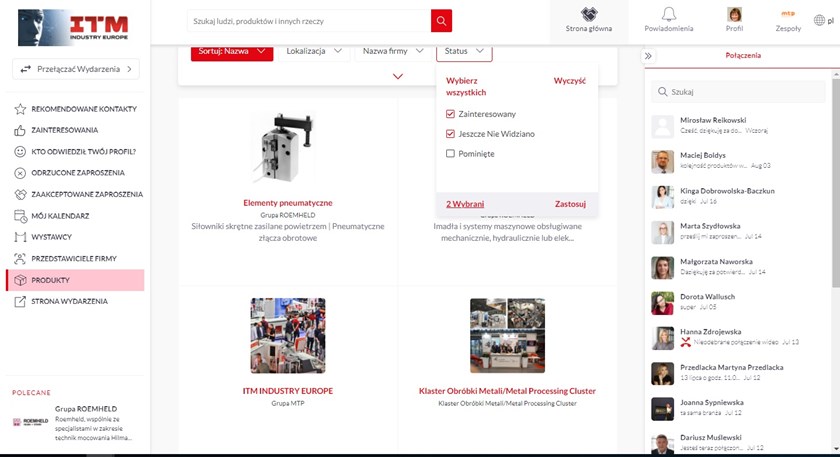Viewport: 840px width, 457px height.
Task: Click the globe language icon
Action: pyautogui.click(x=820, y=20)
